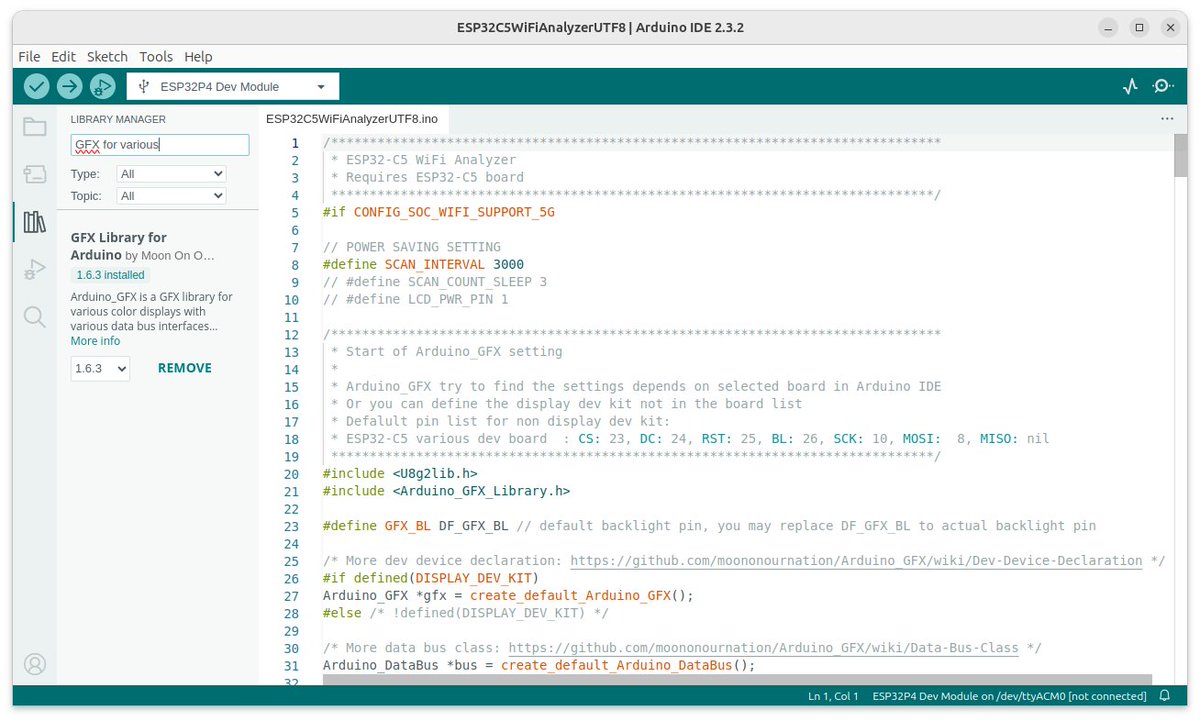This screenshot has height=721, width=1200.
Task: Open the More info link for Arduino_GFX
Action: [95, 341]
